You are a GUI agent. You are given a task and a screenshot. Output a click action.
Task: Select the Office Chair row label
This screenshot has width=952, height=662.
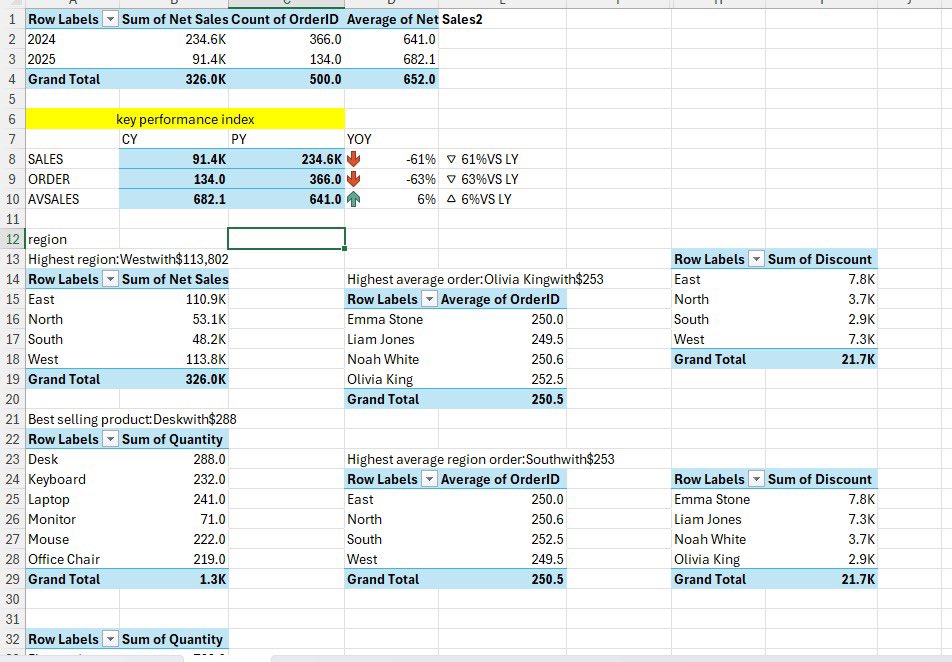(x=72, y=559)
